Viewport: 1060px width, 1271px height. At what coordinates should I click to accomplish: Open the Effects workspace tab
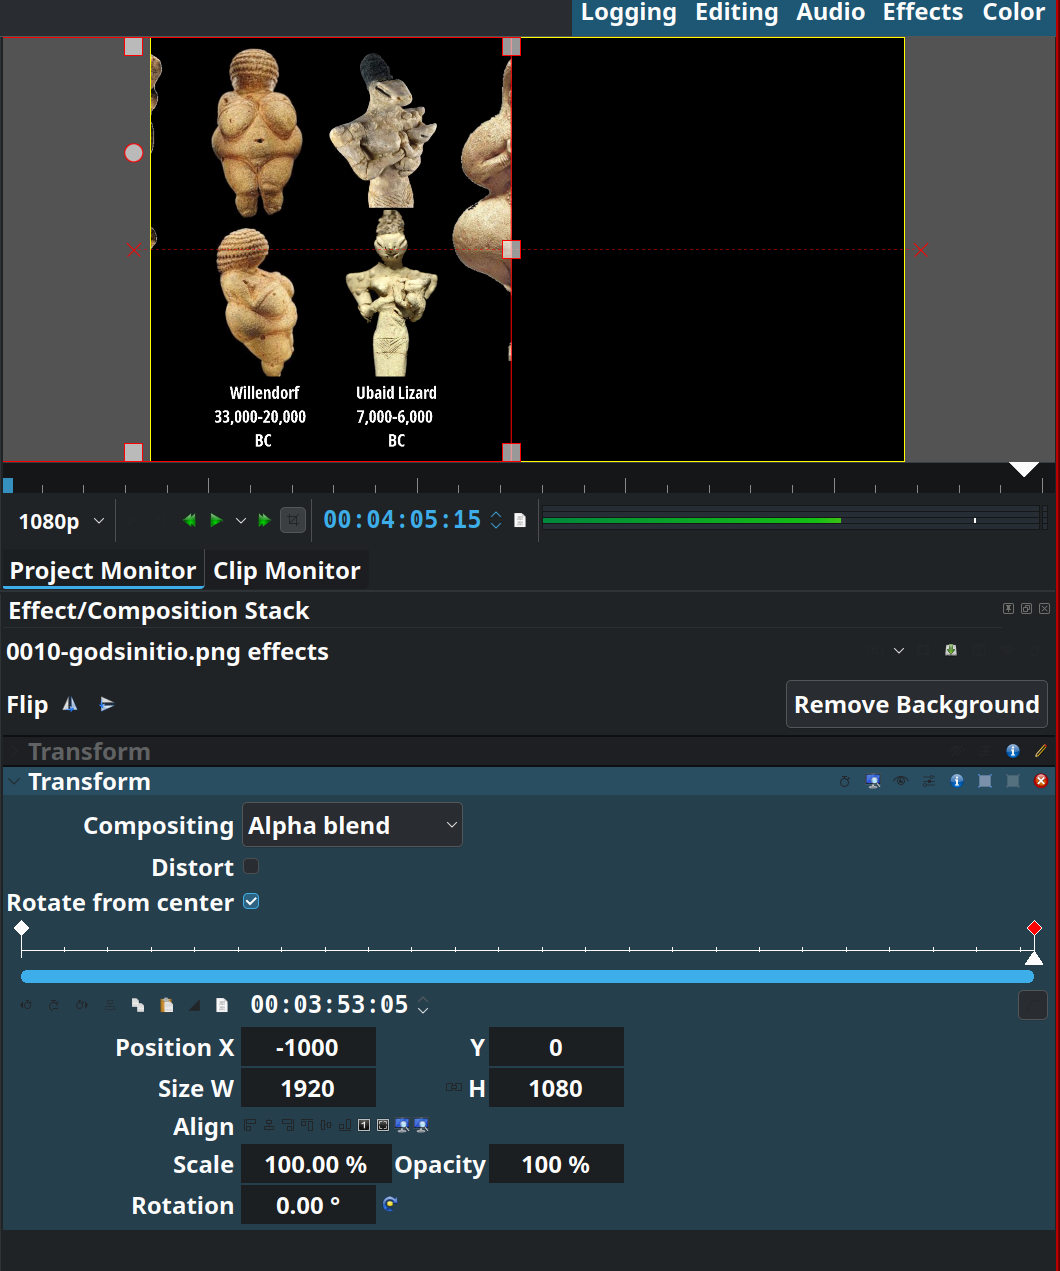coord(922,13)
